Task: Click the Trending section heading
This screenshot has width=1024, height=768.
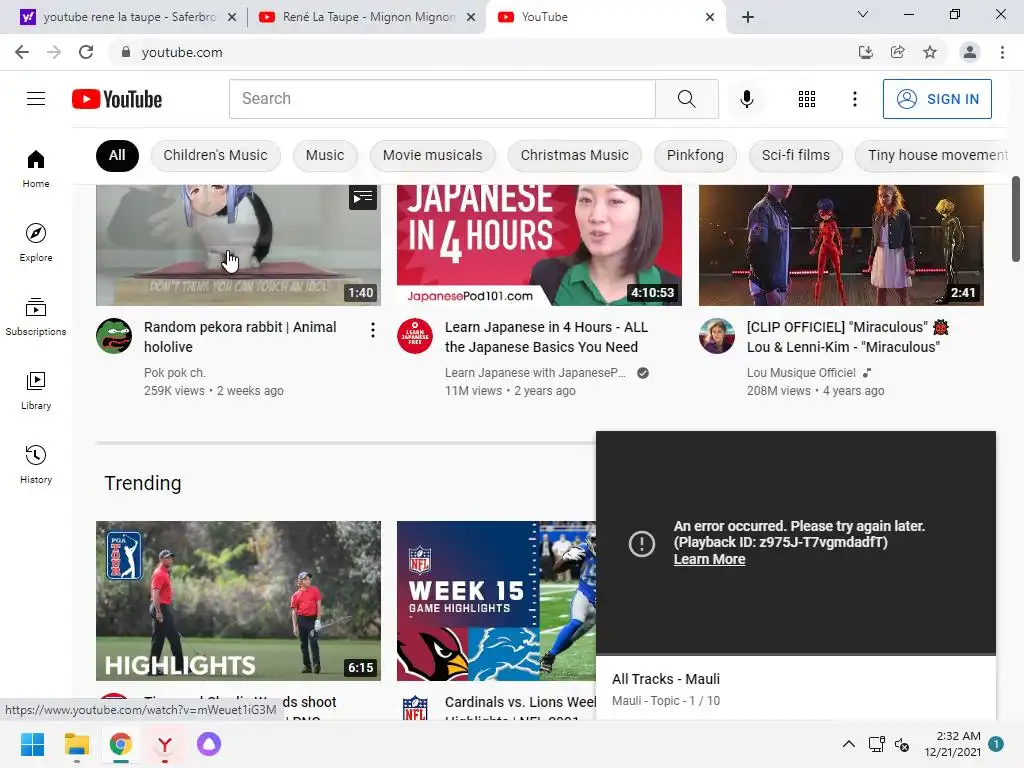Action: coord(143,483)
